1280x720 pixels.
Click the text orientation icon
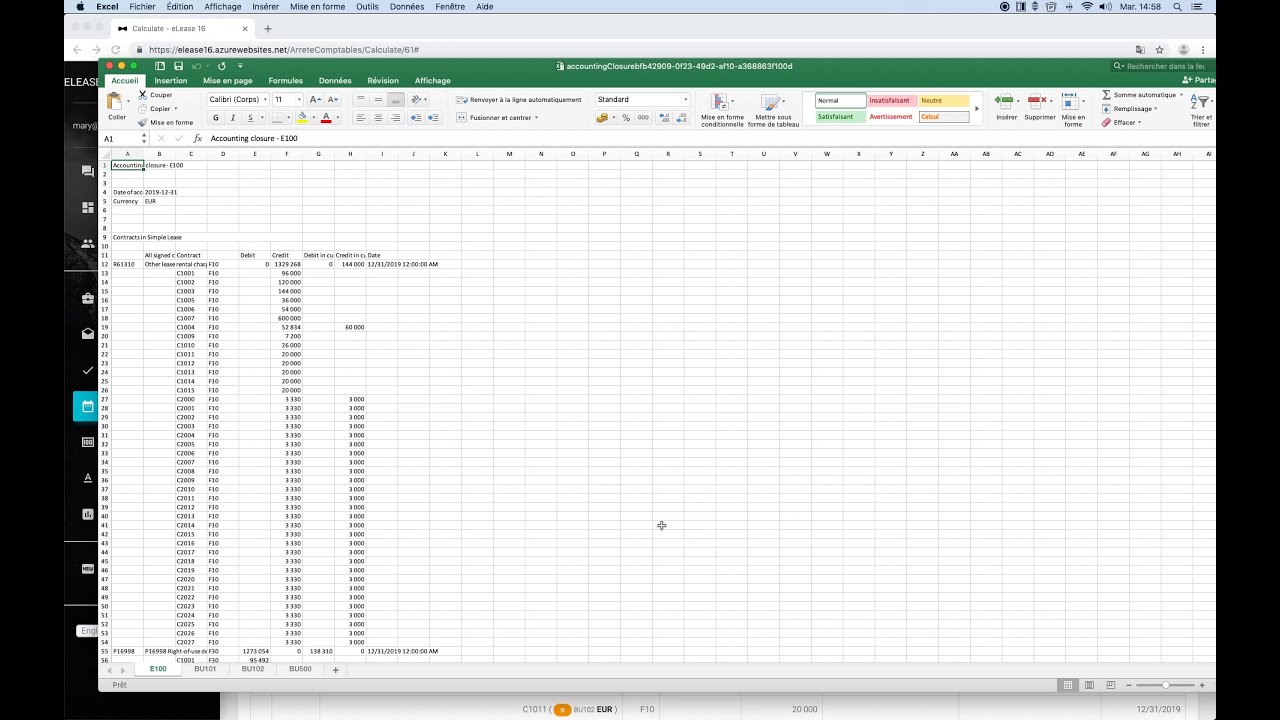pos(416,99)
